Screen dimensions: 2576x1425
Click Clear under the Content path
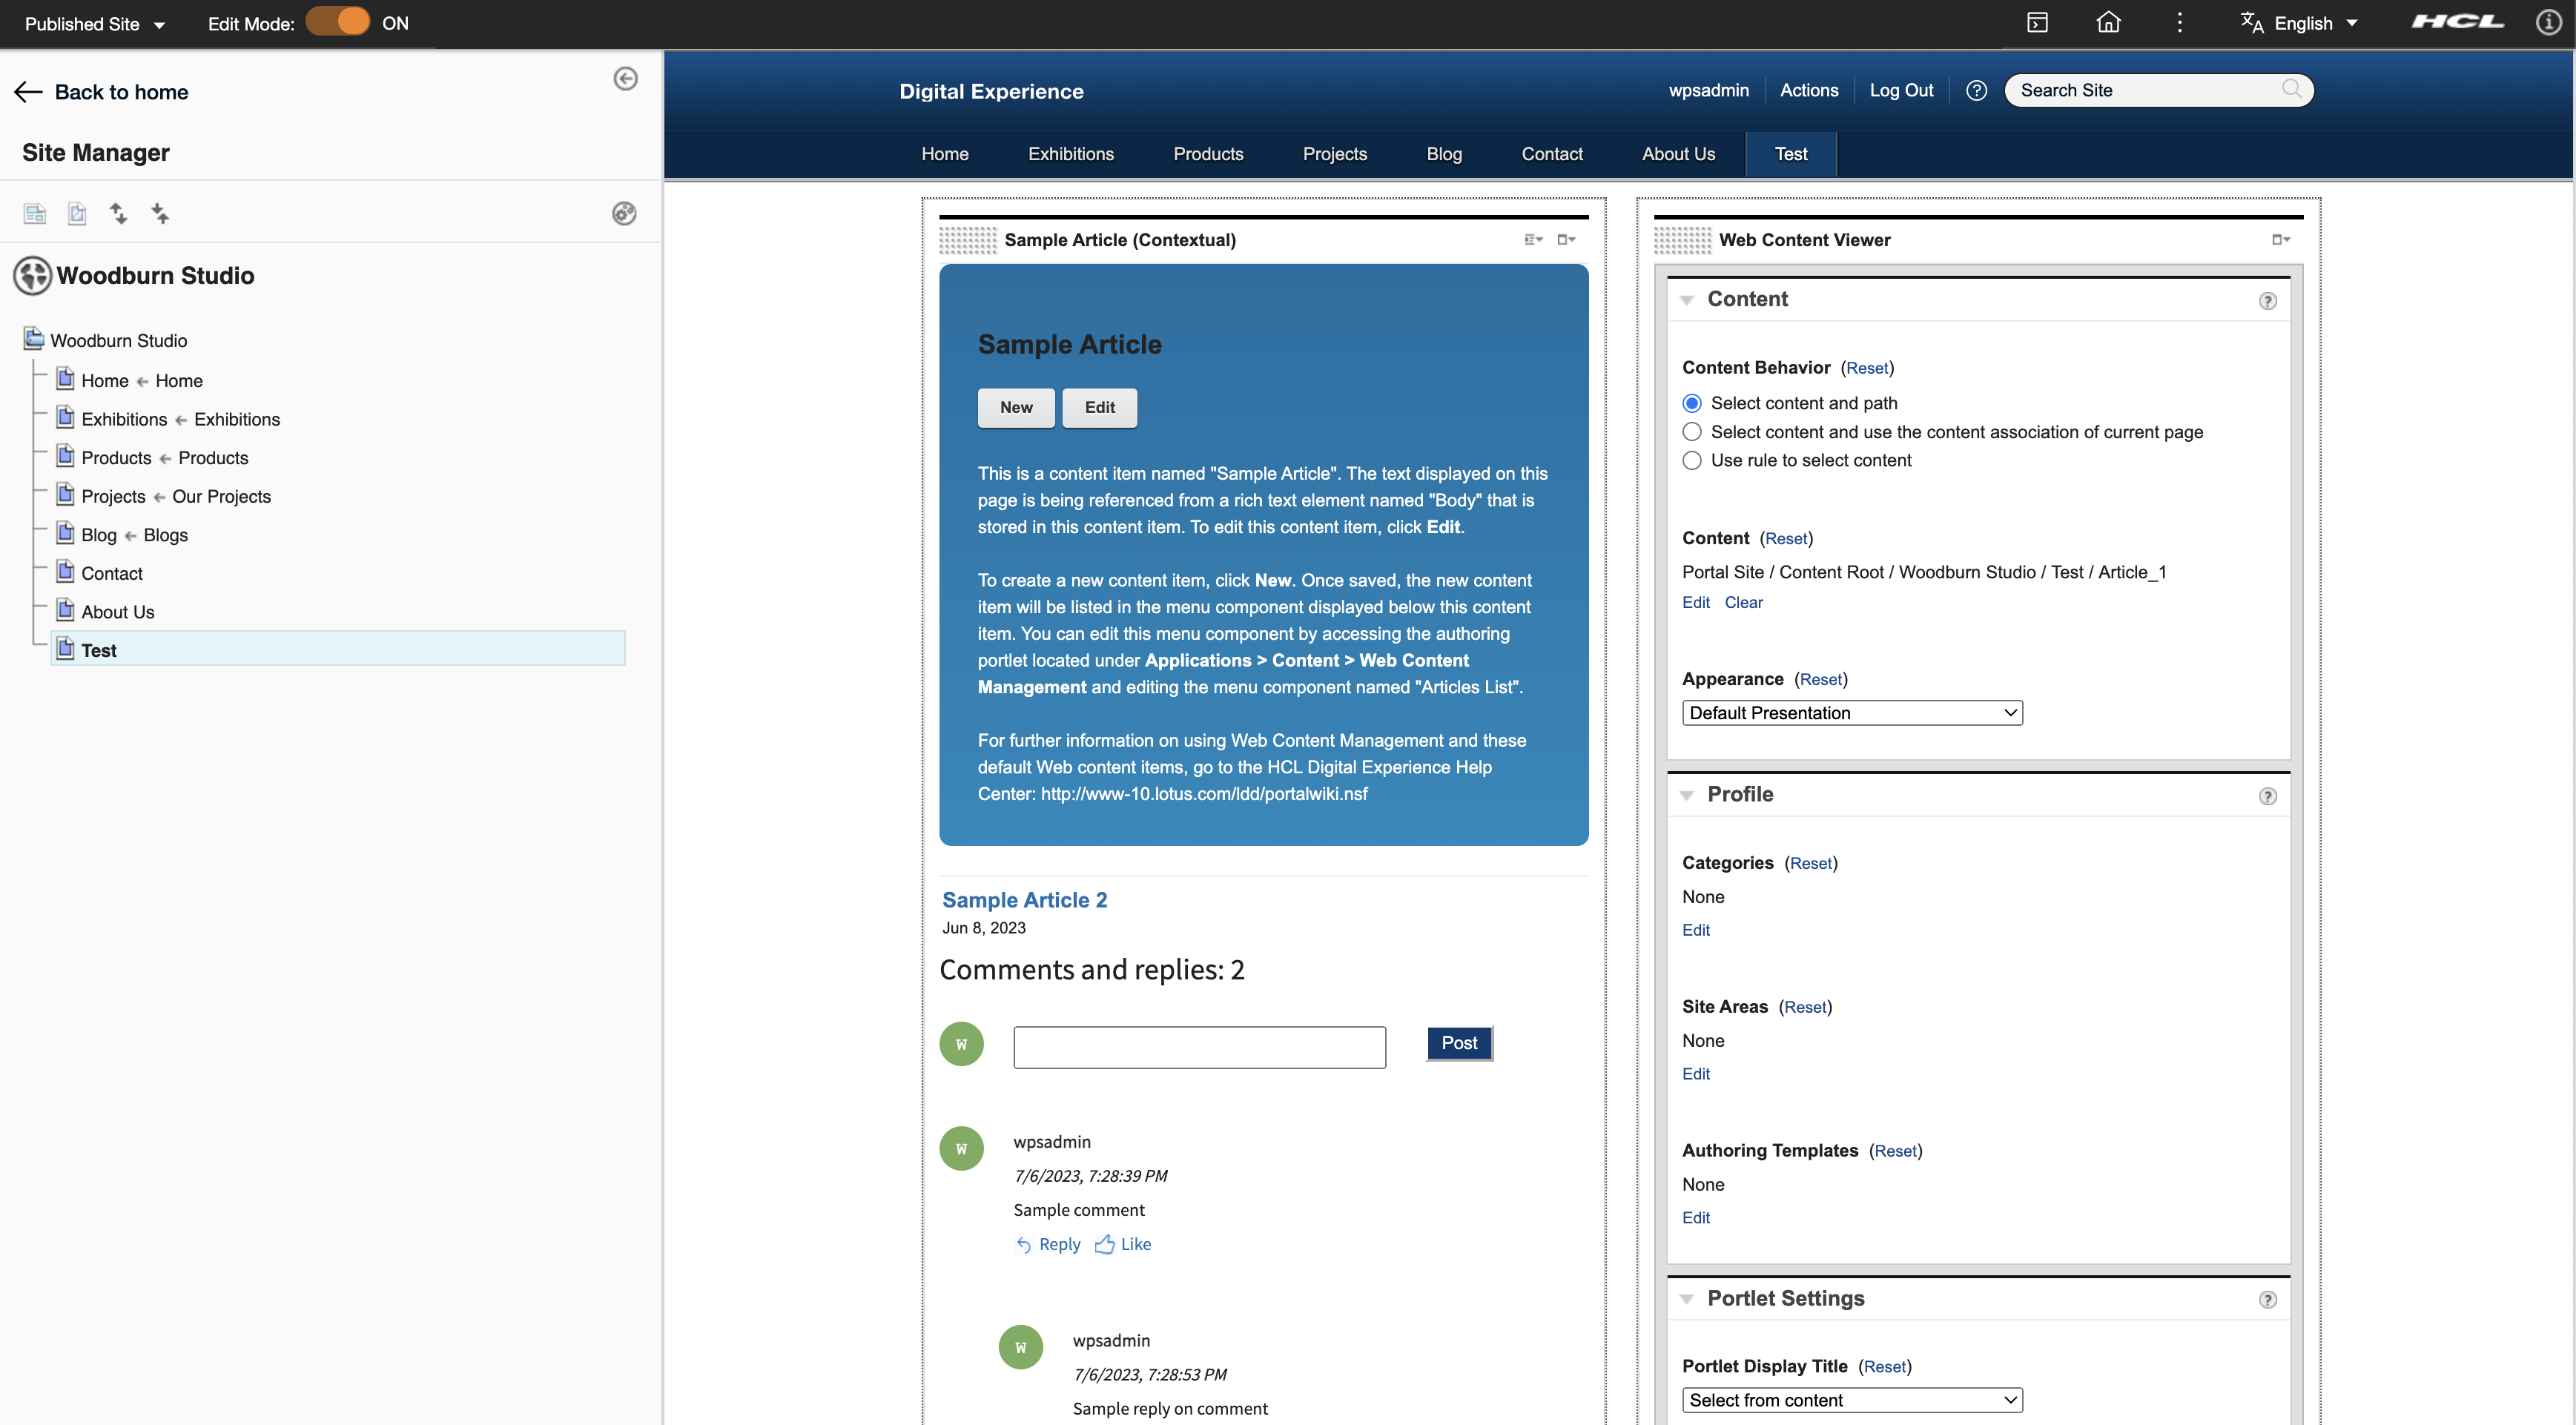pyautogui.click(x=1744, y=602)
